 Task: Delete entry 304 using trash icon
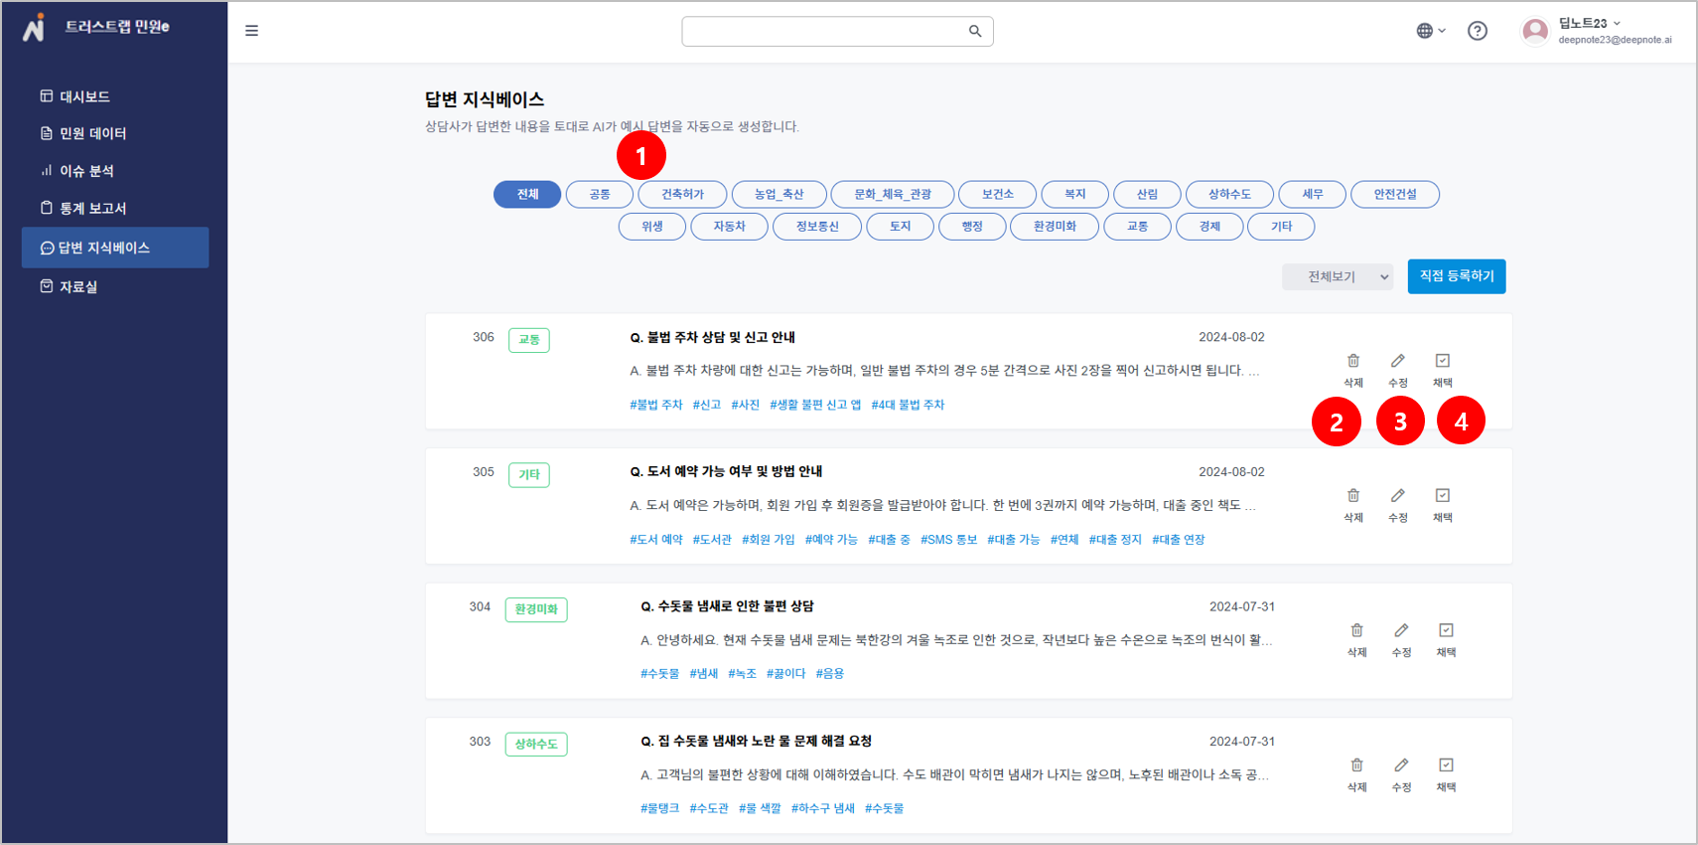coord(1357,630)
